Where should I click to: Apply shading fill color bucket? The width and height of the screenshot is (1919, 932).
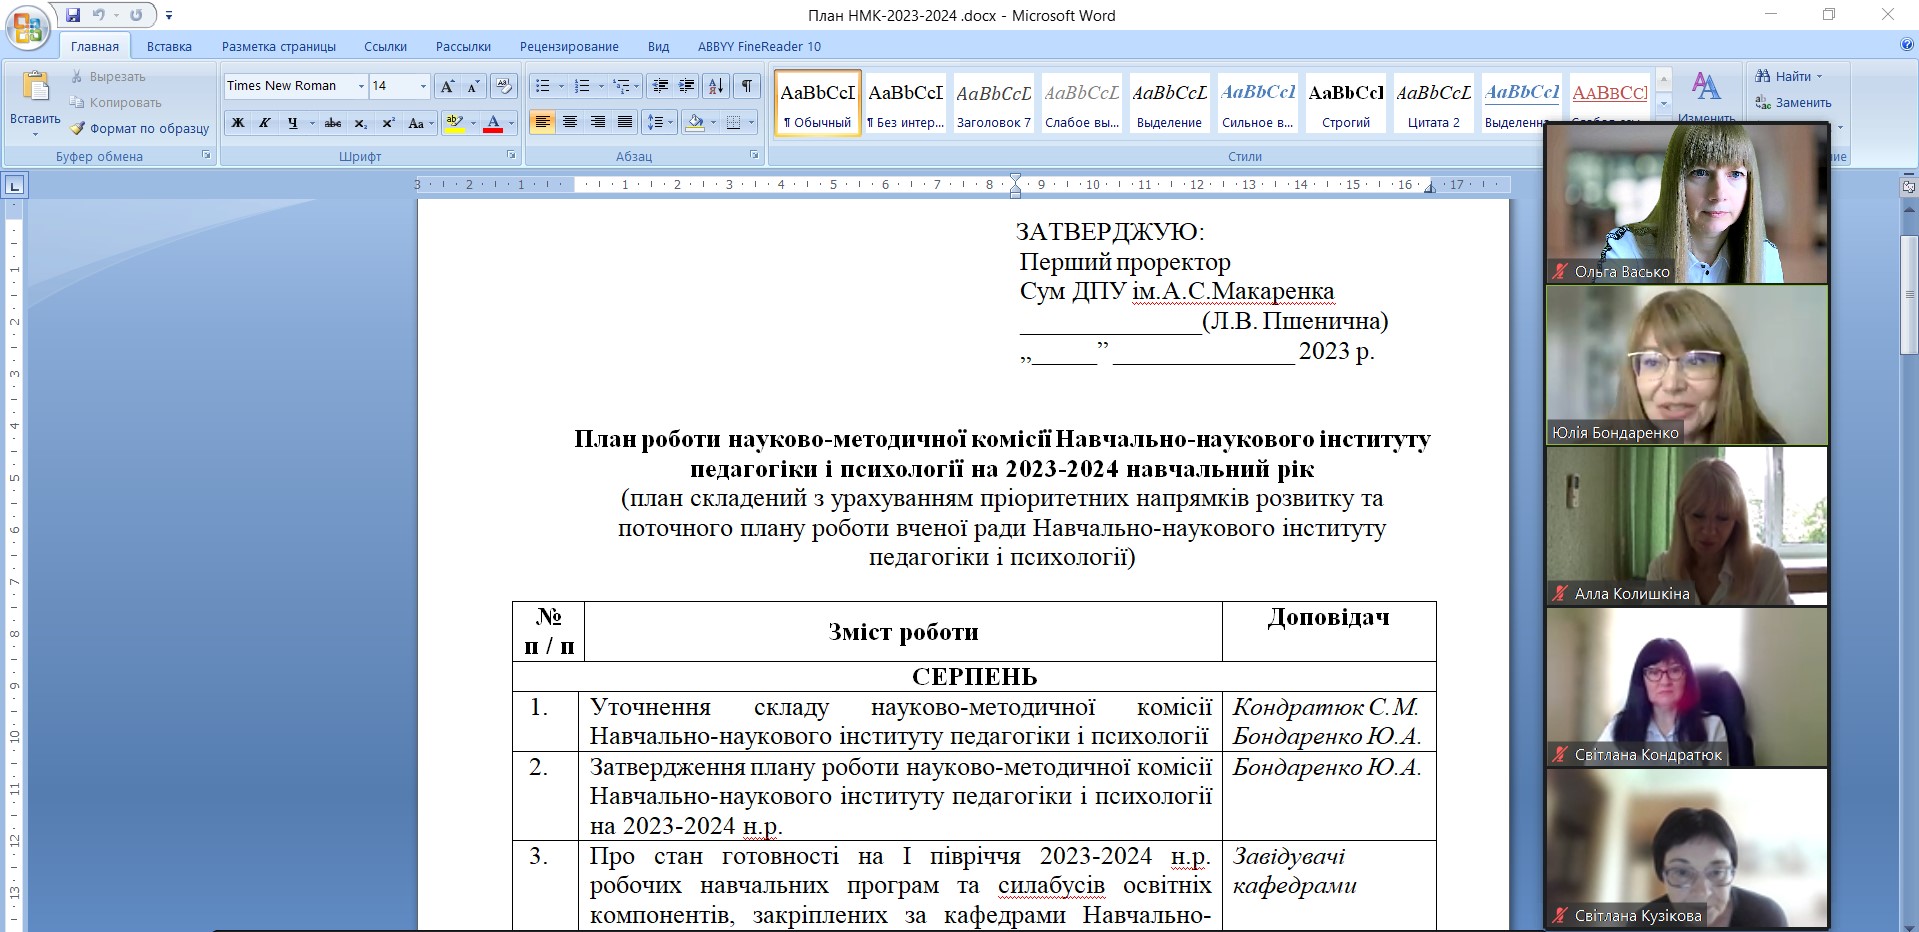click(696, 123)
